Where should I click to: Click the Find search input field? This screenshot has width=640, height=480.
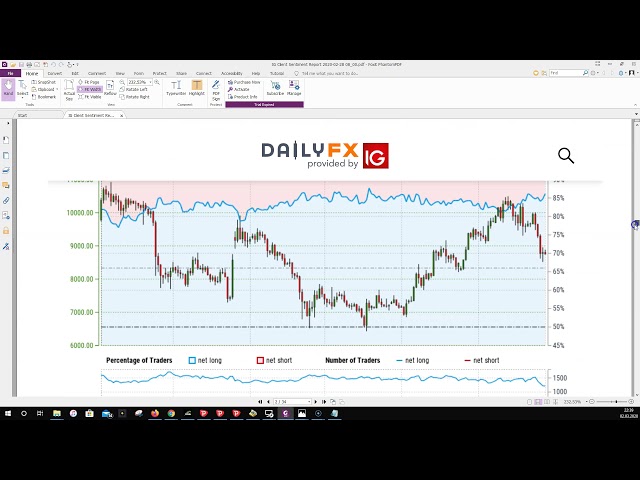565,73
